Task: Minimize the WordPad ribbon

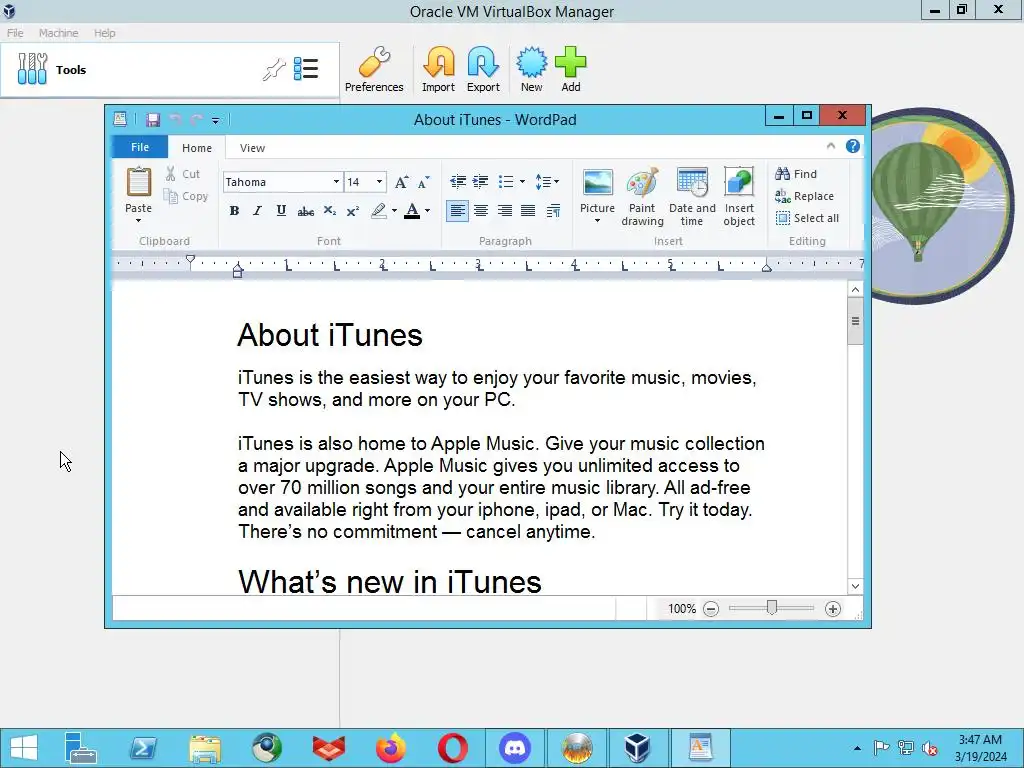Action: [x=831, y=146]
